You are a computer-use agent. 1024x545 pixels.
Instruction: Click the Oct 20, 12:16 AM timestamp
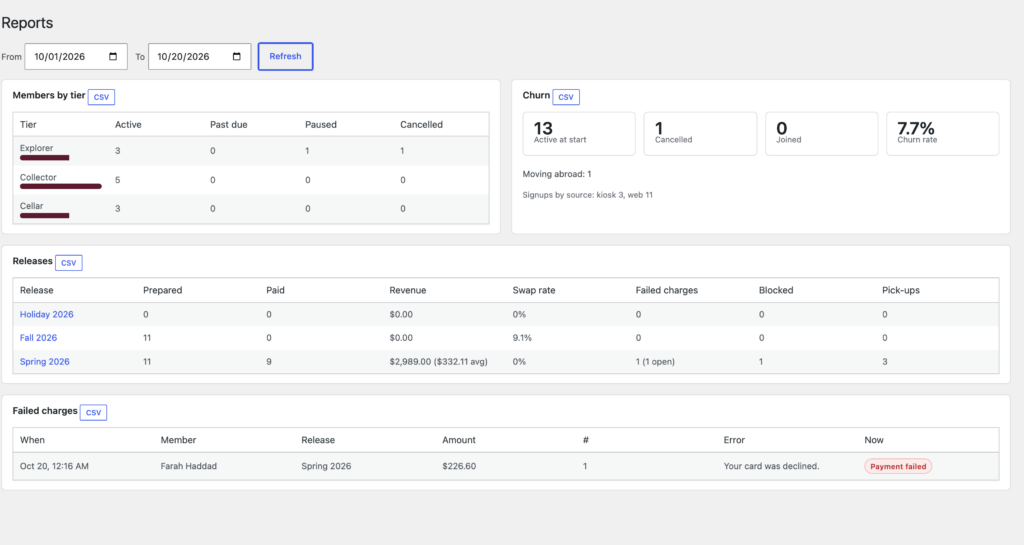pyautogui.click(x=54, y=466)
